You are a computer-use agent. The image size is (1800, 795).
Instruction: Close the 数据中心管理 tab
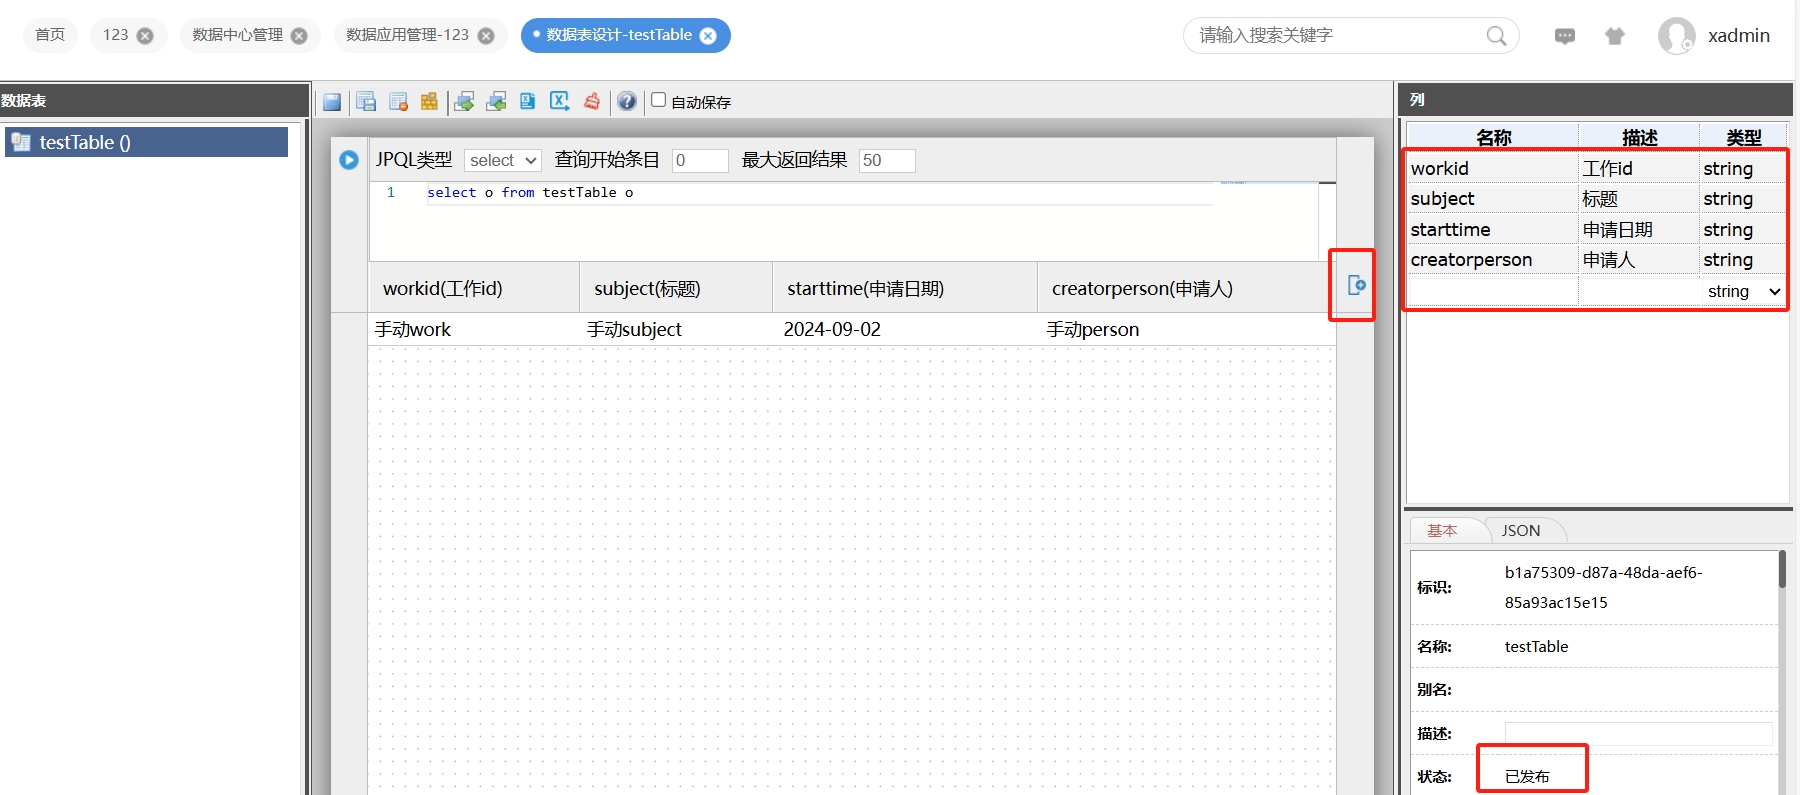click(299, 36)
